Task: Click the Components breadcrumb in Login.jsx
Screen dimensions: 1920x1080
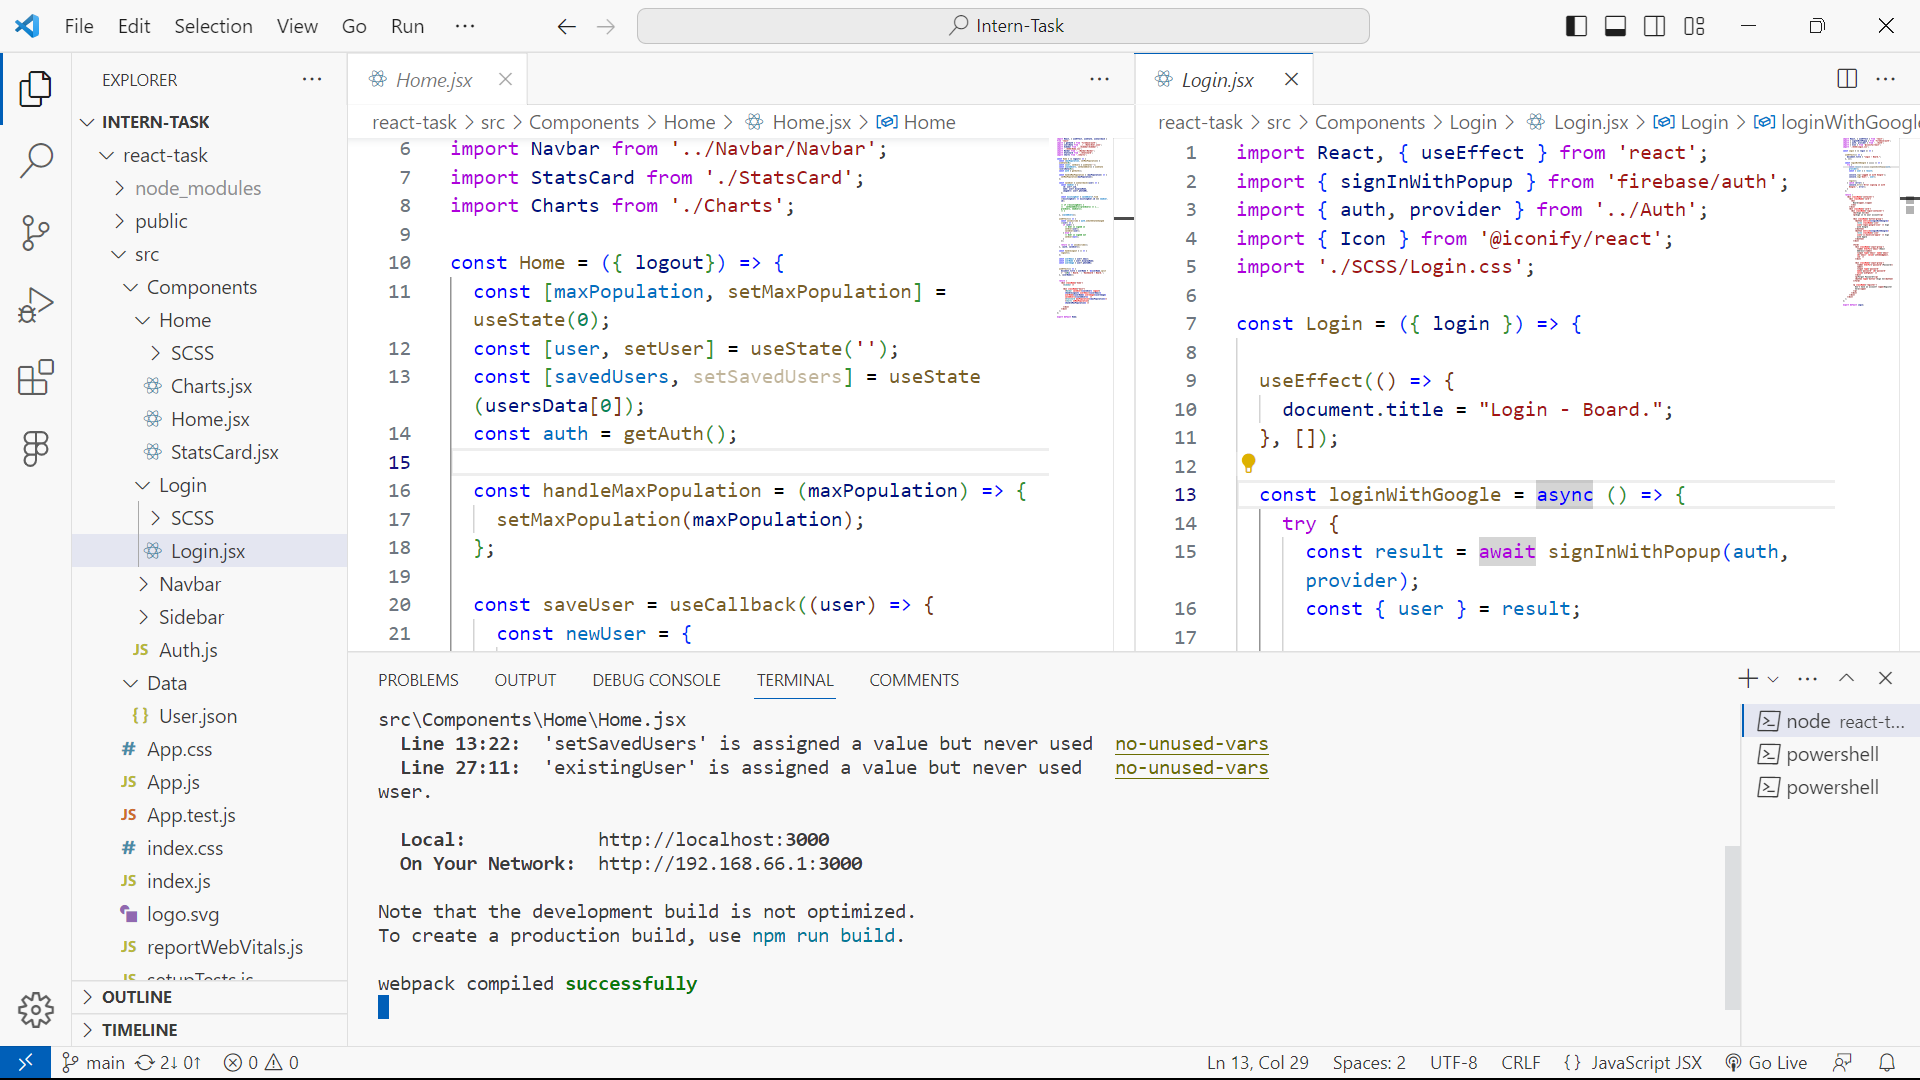Action: point(1370,122)
